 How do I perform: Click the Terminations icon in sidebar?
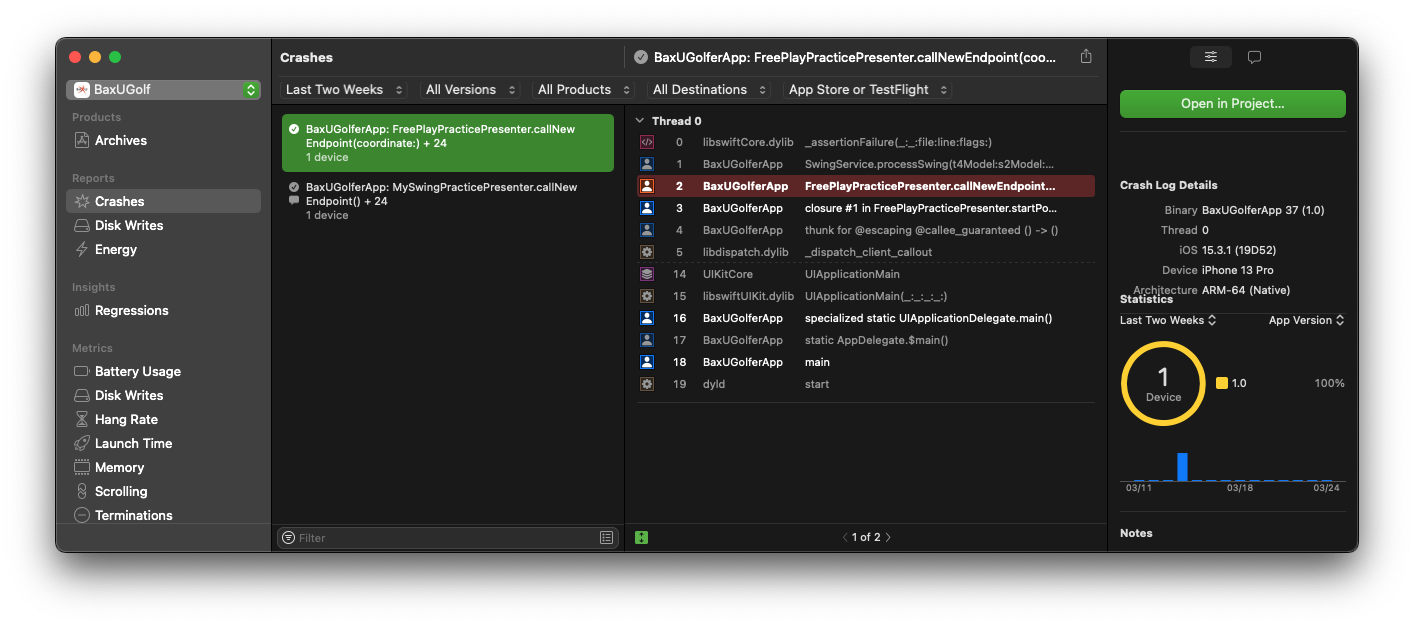point(82,515)
